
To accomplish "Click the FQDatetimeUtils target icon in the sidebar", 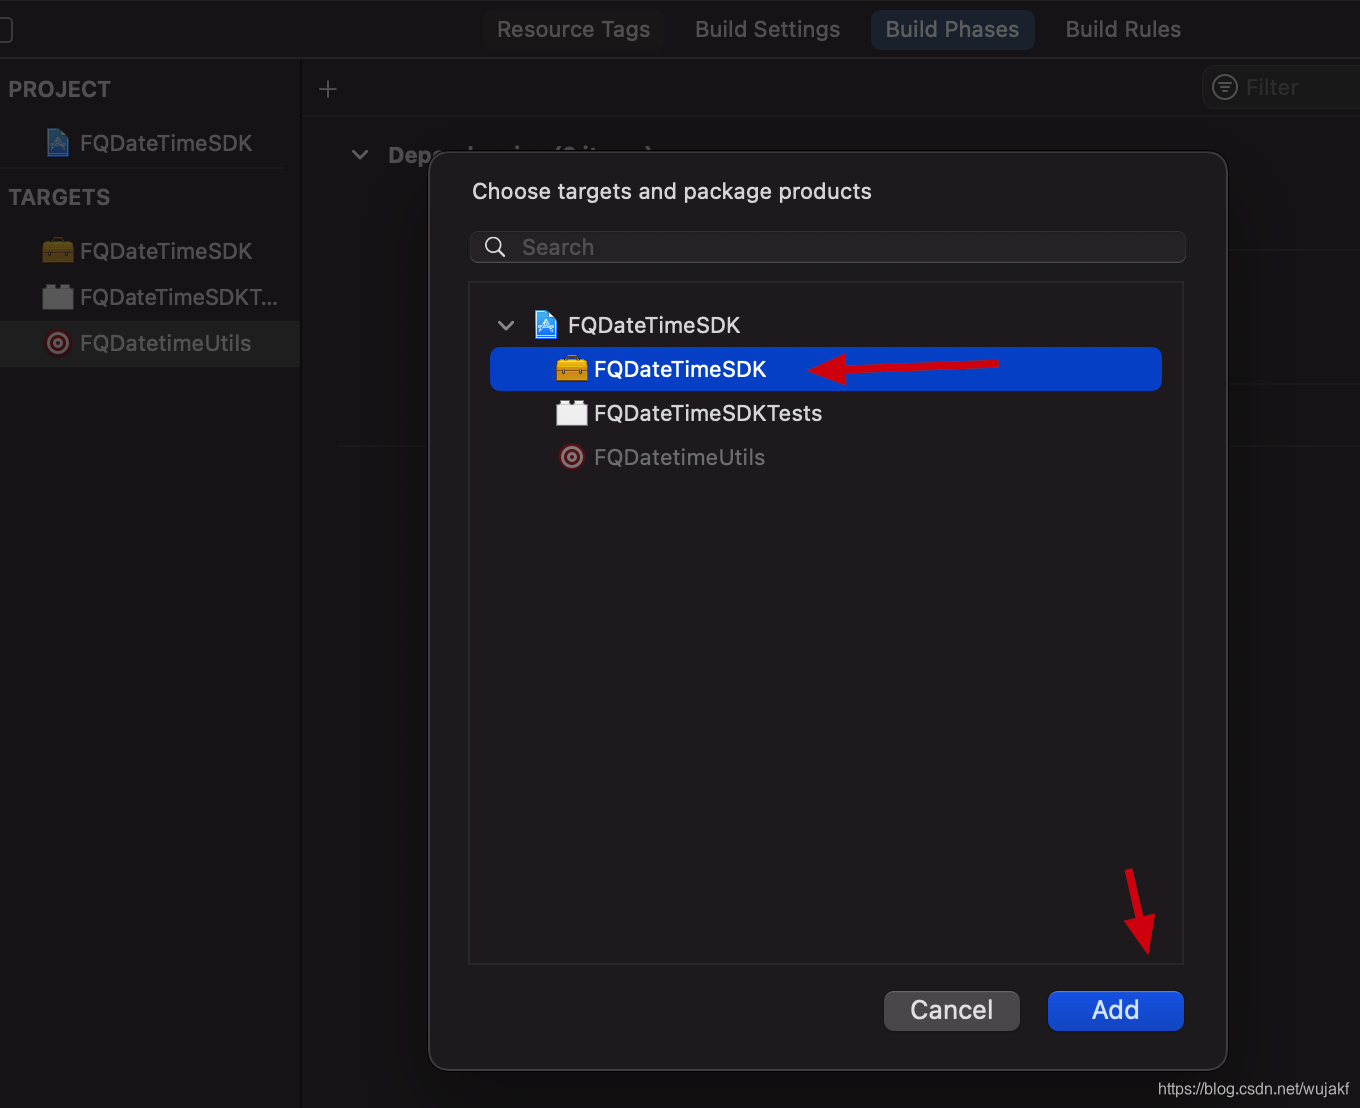I will [58, 343].
